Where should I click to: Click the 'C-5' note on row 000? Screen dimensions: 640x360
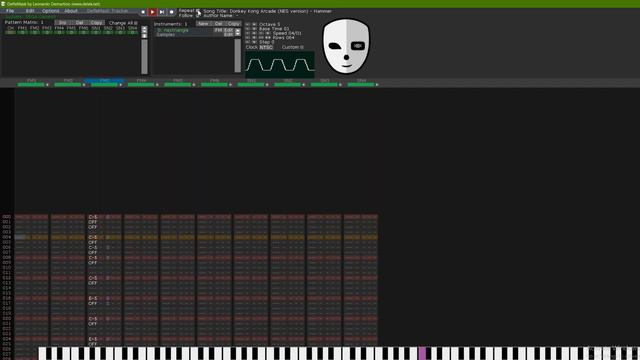coord(93,217)
